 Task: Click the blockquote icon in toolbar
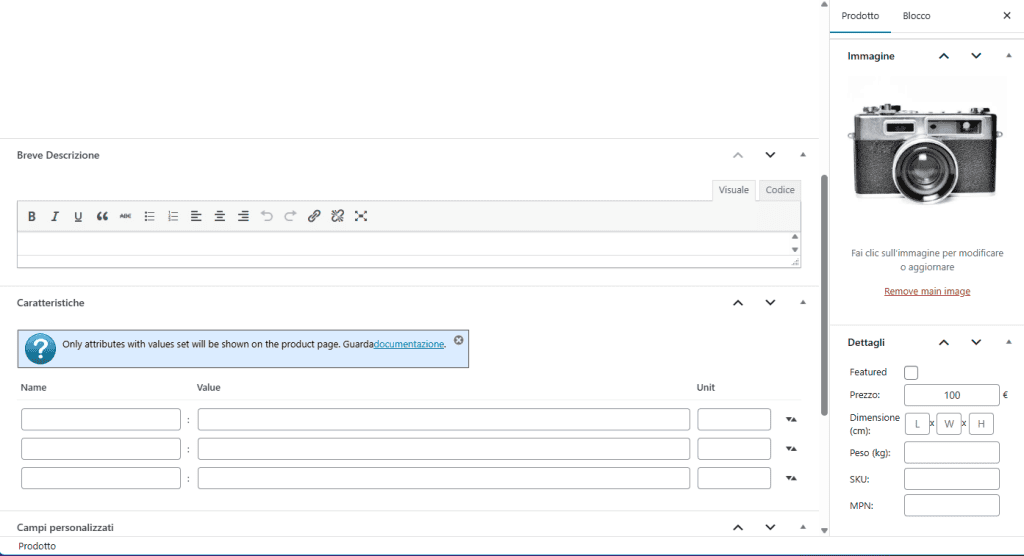pos(102,216)
